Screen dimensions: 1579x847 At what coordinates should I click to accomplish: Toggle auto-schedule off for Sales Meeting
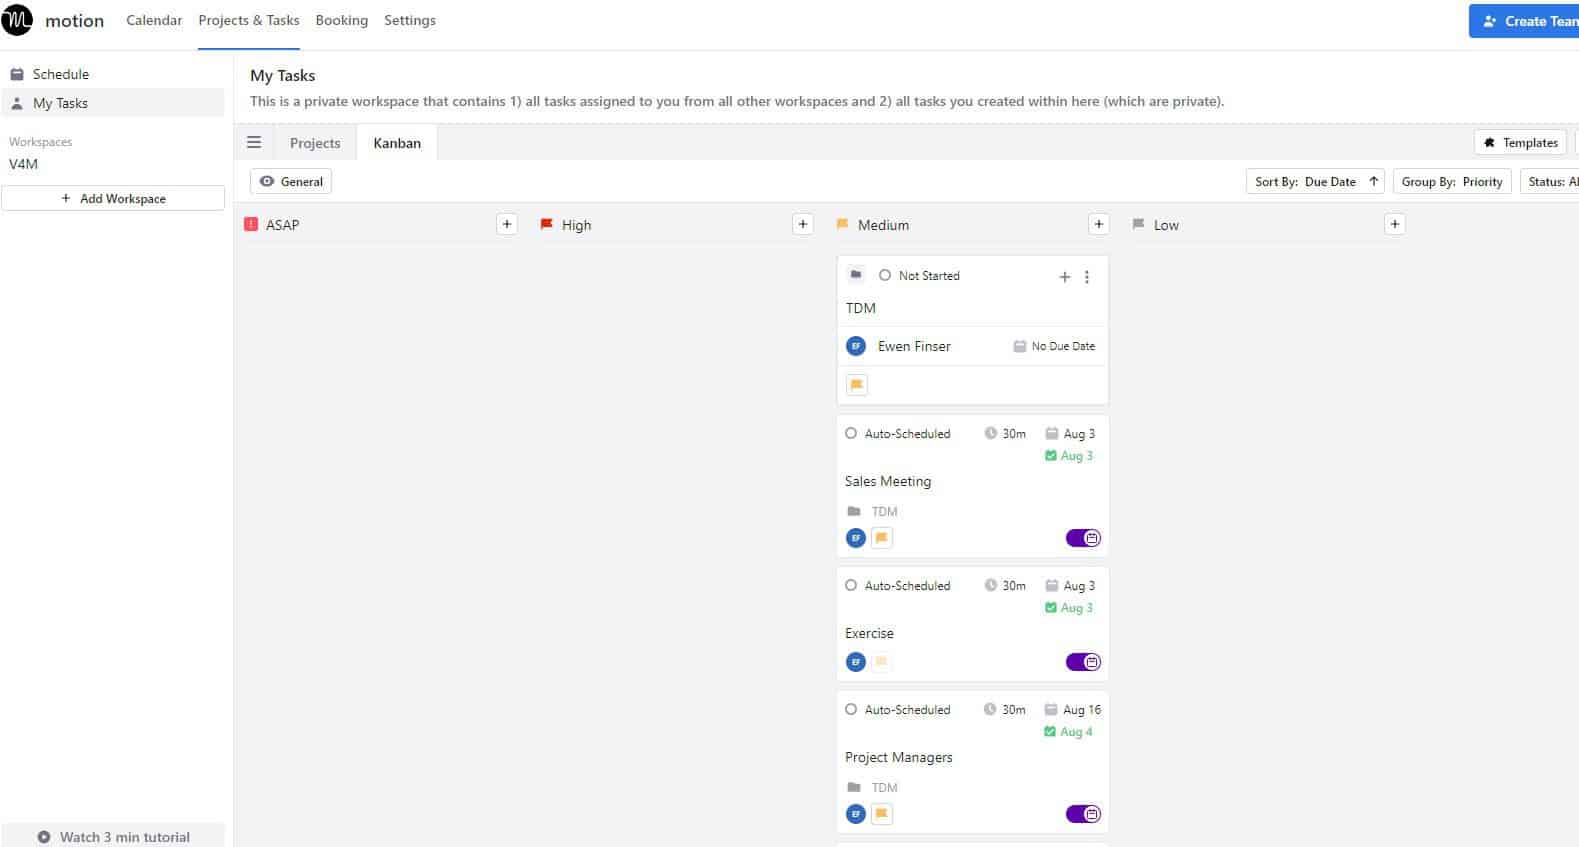click(x=1083, y=538)
